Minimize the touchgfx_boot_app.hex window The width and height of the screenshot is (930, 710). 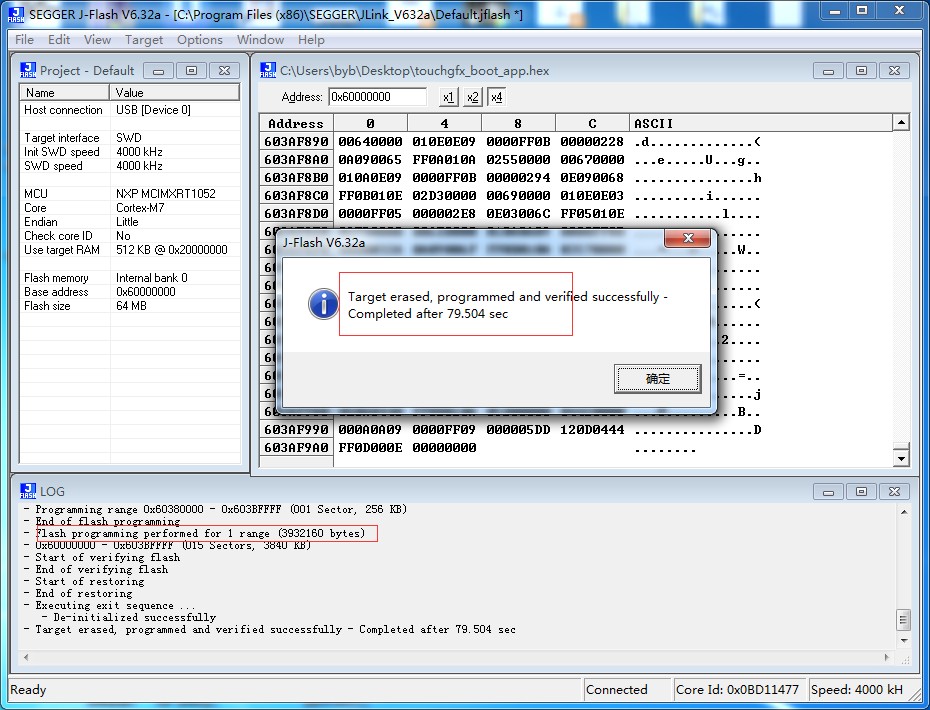click(829, 71)
